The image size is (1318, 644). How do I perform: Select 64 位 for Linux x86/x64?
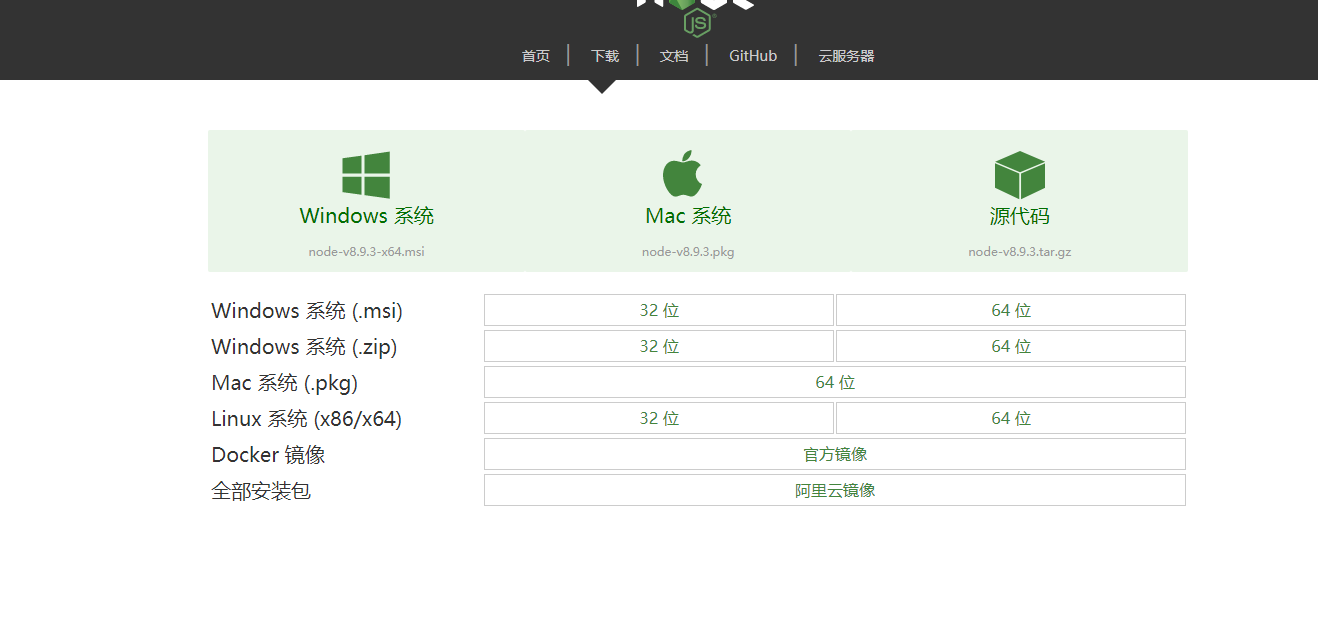pyautogui.click(x=1011, y=418)
